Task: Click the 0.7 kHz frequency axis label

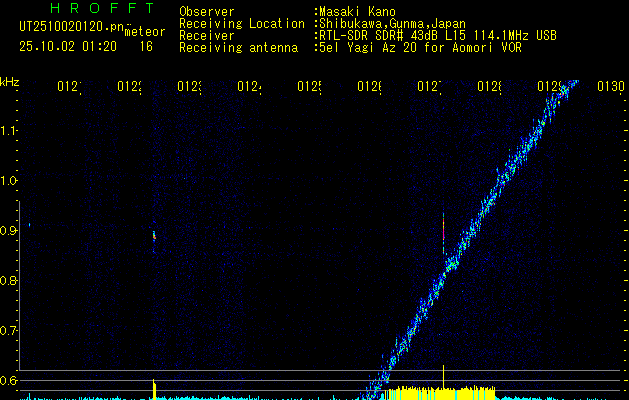Action: [x=9, y=331]
